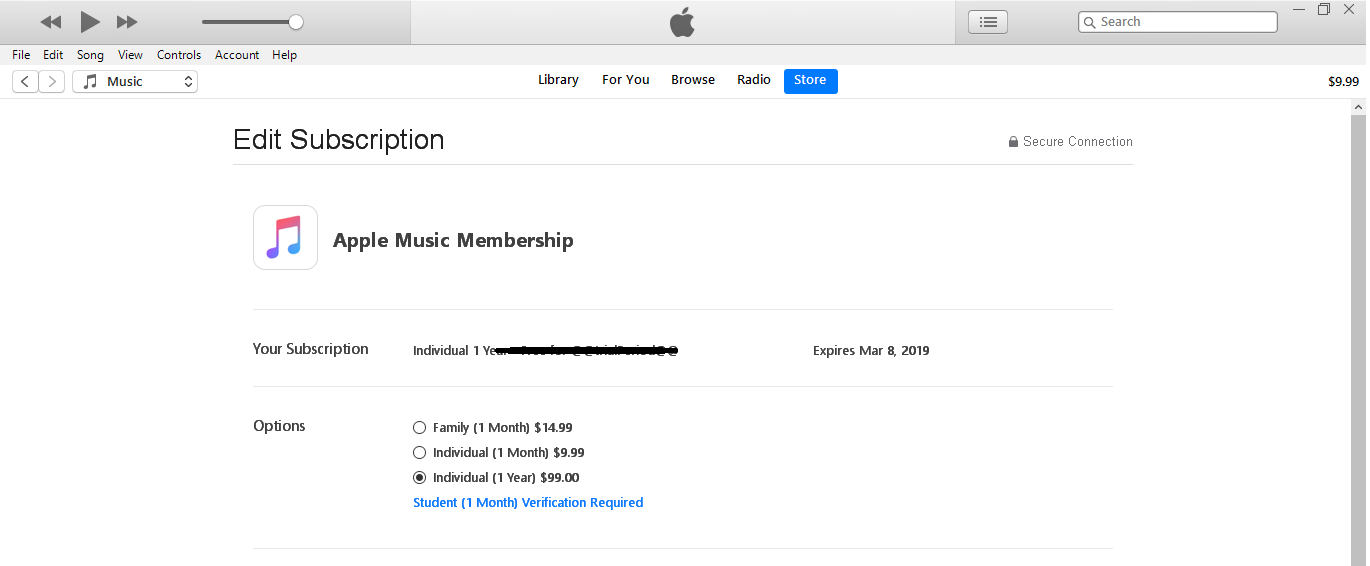Open the Account menu

pyautogui.click(x=237, y=55)
